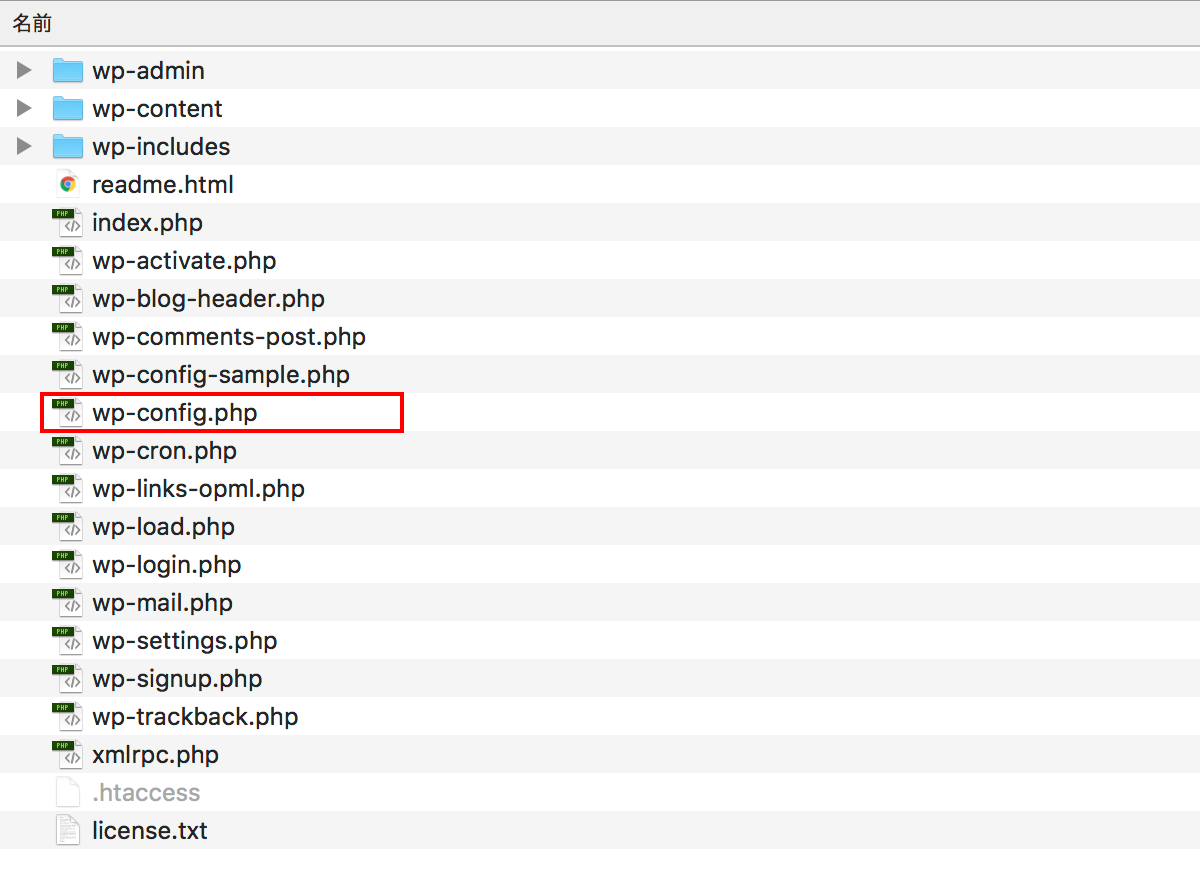
Task: Click the wp-includes folder icon
Action: [x=68, y=146]
